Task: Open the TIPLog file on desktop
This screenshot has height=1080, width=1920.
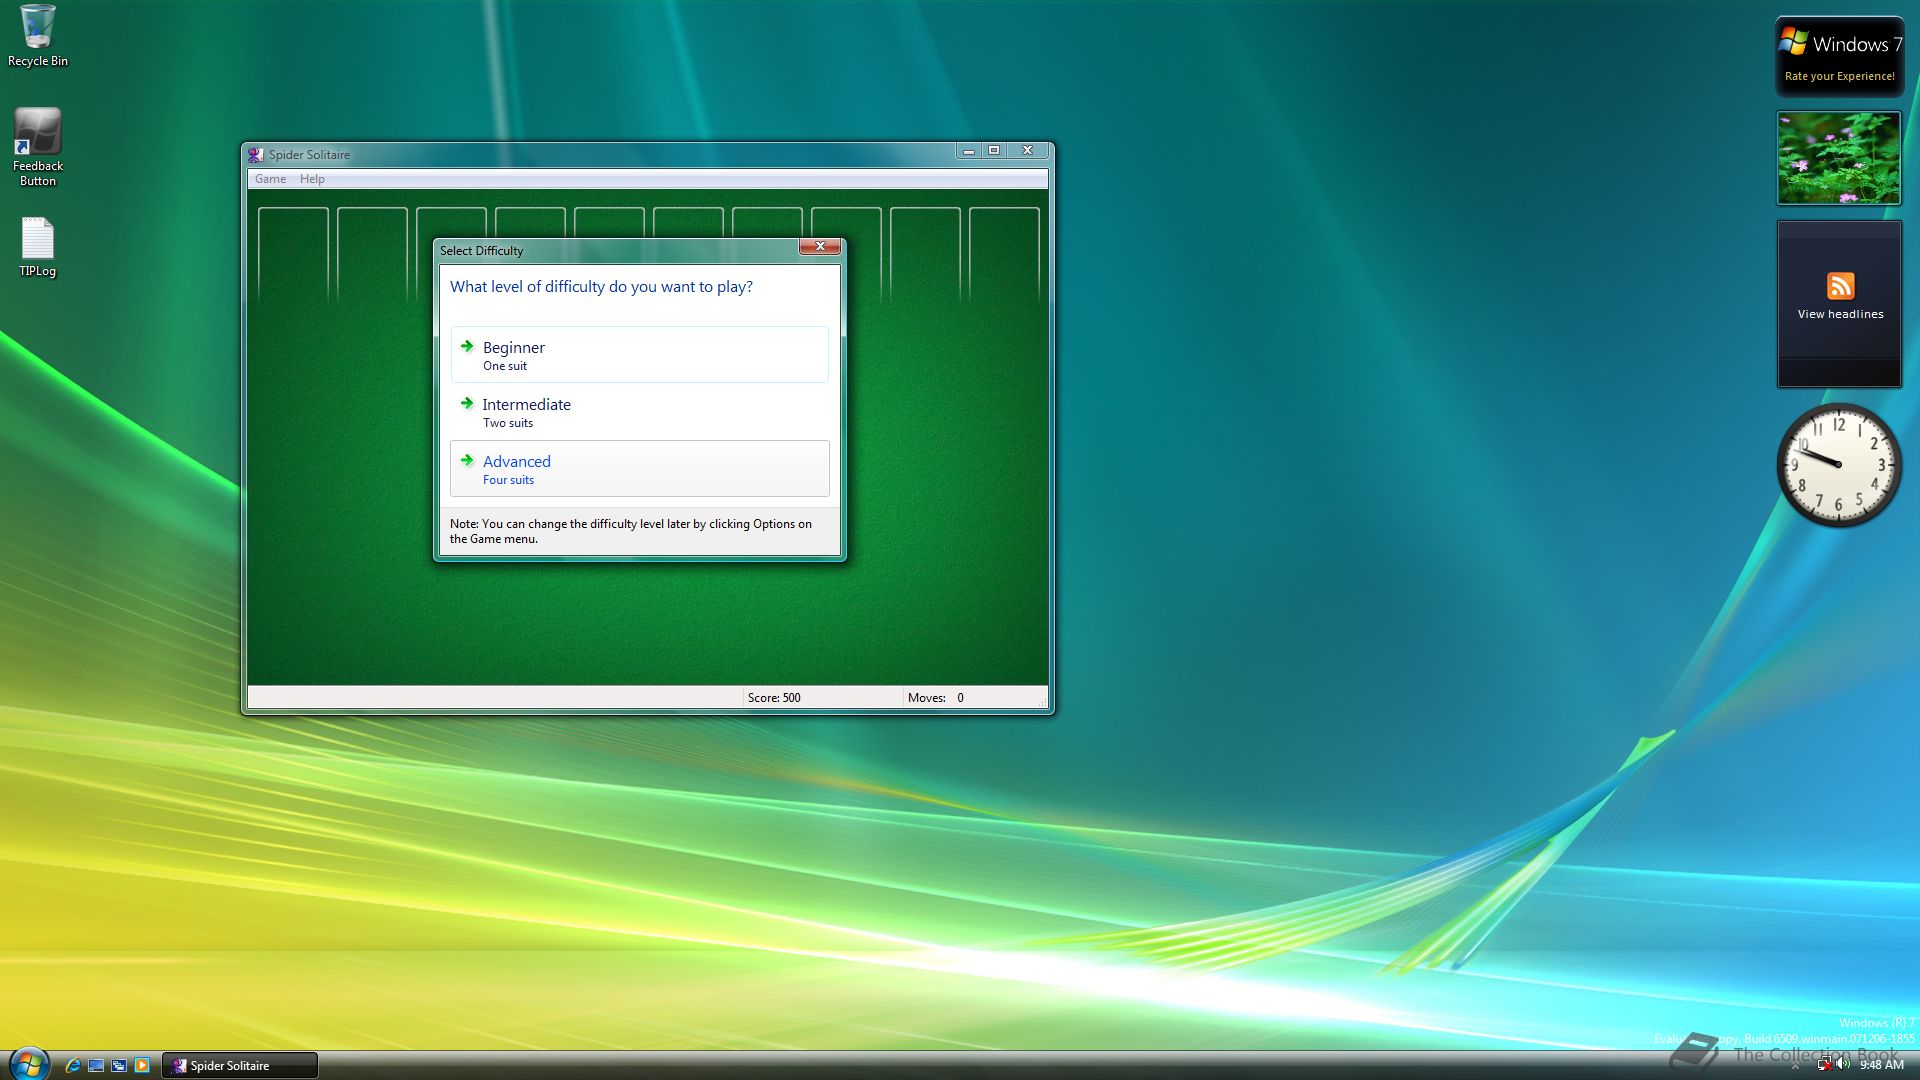Action: [x=37, y=248]
